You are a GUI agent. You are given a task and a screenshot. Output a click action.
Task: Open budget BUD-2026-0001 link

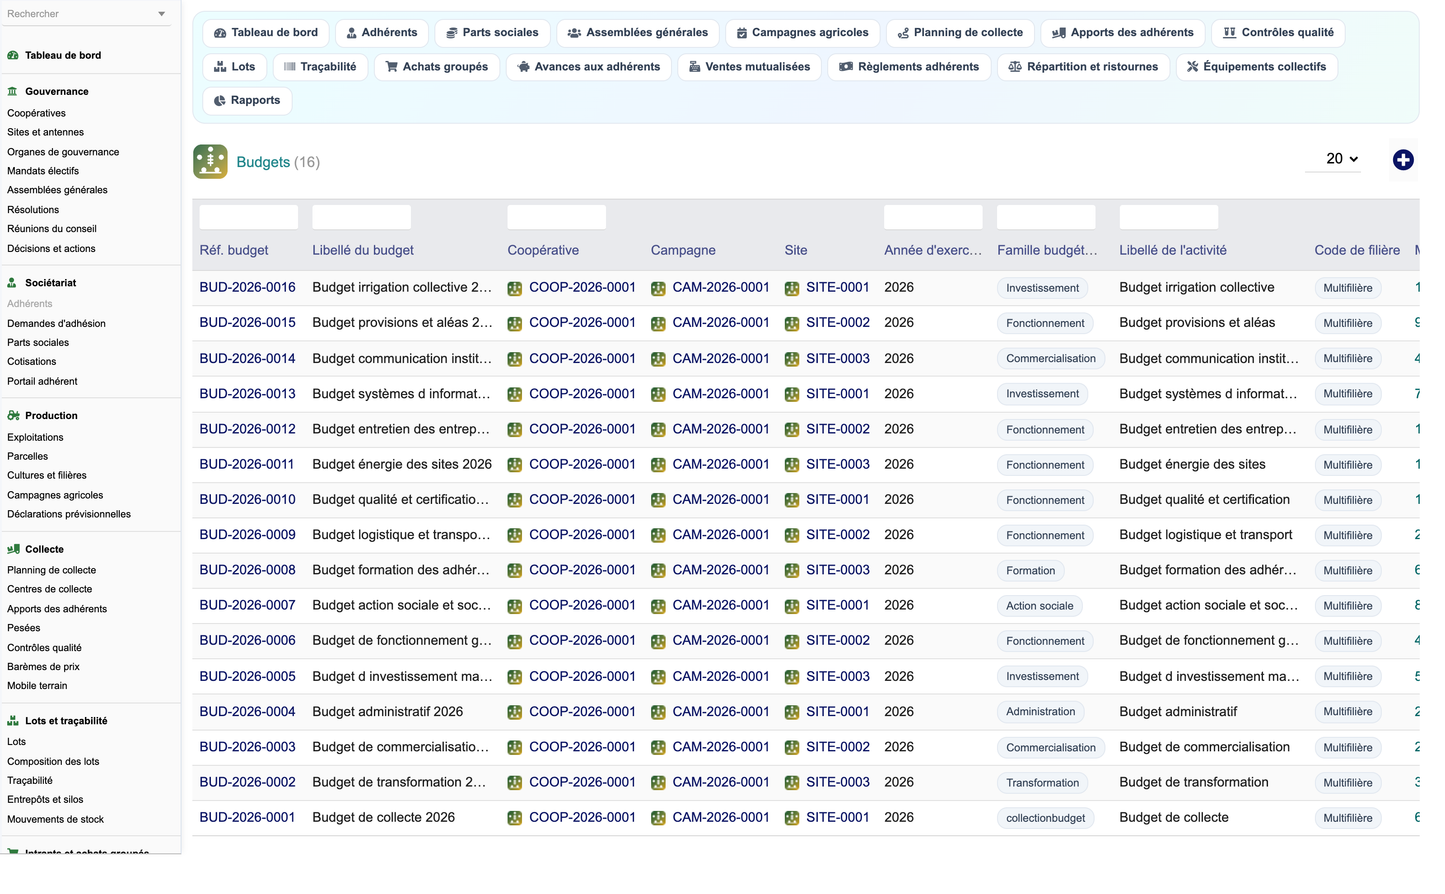pos(248,818)
